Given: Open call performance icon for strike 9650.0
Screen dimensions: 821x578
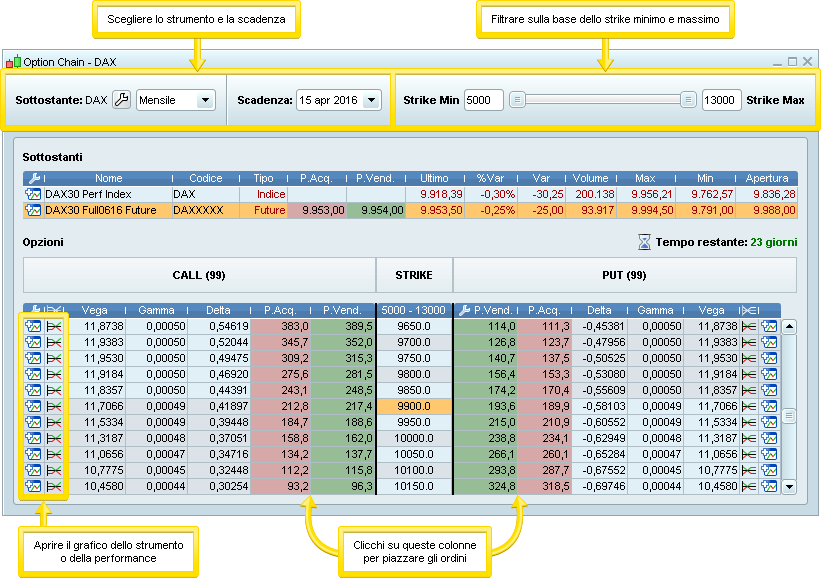Looking at the screenshot, I should point(54,326).
